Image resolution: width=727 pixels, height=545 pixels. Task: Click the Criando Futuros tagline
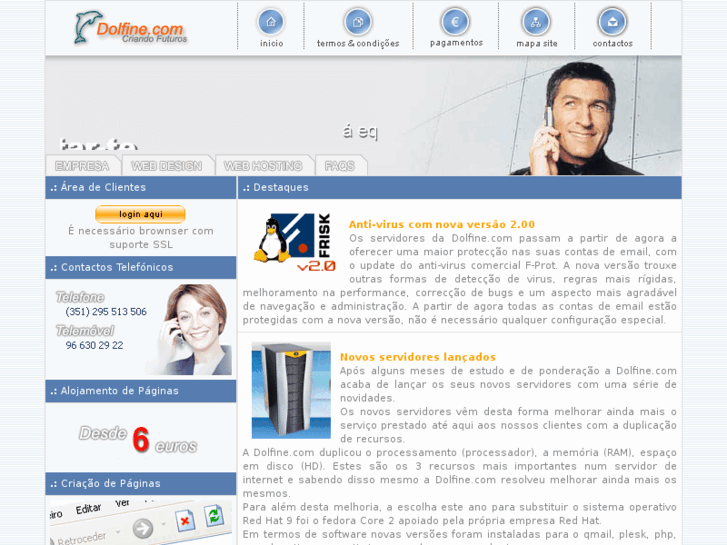point(154,39)
